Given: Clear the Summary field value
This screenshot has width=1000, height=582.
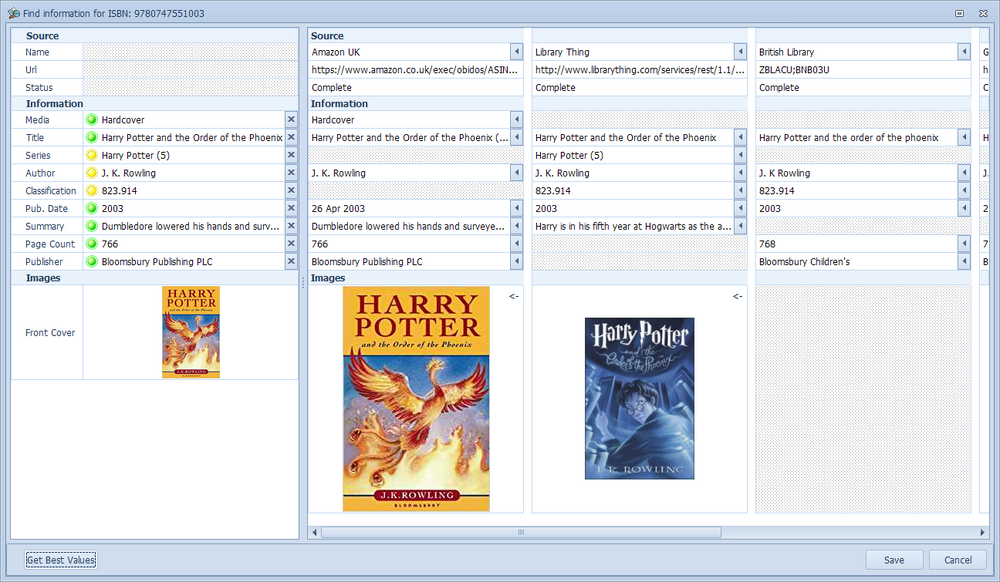Looking at the screenshot, I should point(291,226).
